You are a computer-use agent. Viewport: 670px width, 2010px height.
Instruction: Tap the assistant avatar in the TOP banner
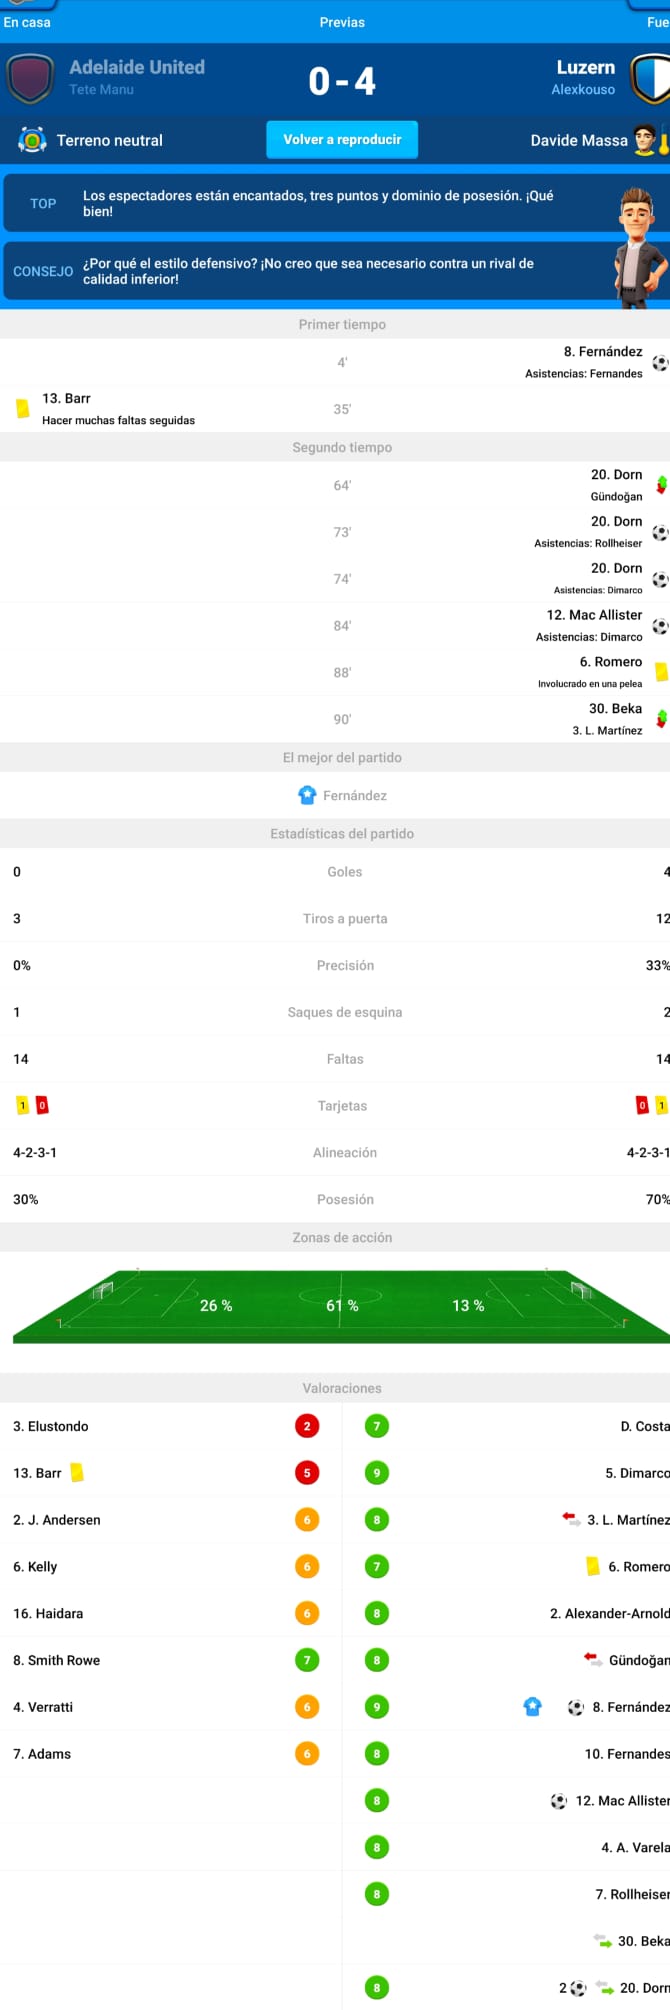point(638,211)
